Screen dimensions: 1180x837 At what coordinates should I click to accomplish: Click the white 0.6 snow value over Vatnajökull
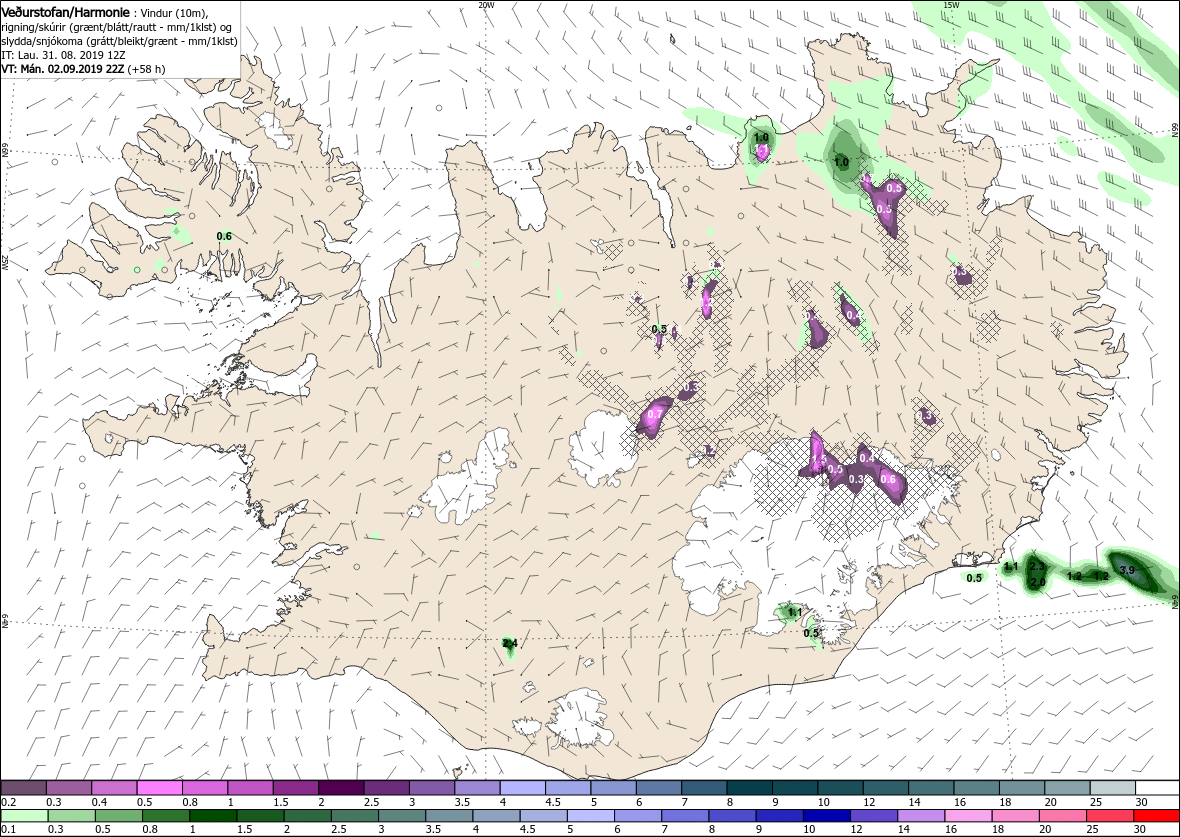[x=888, y=479]
